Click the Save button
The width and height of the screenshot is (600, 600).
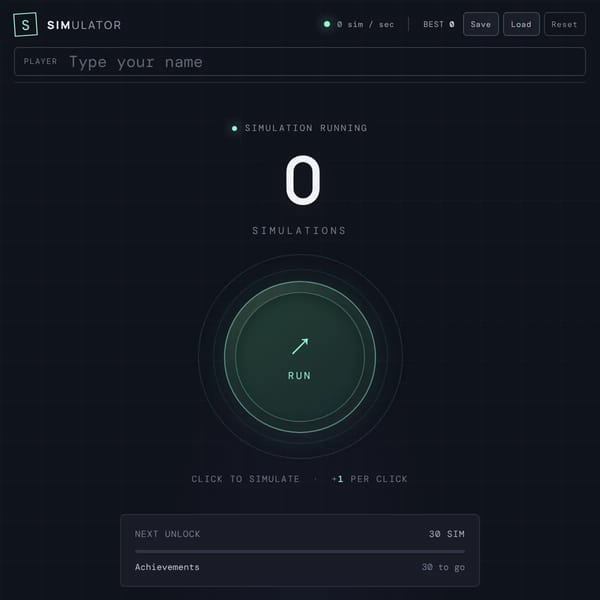point(481,24)
